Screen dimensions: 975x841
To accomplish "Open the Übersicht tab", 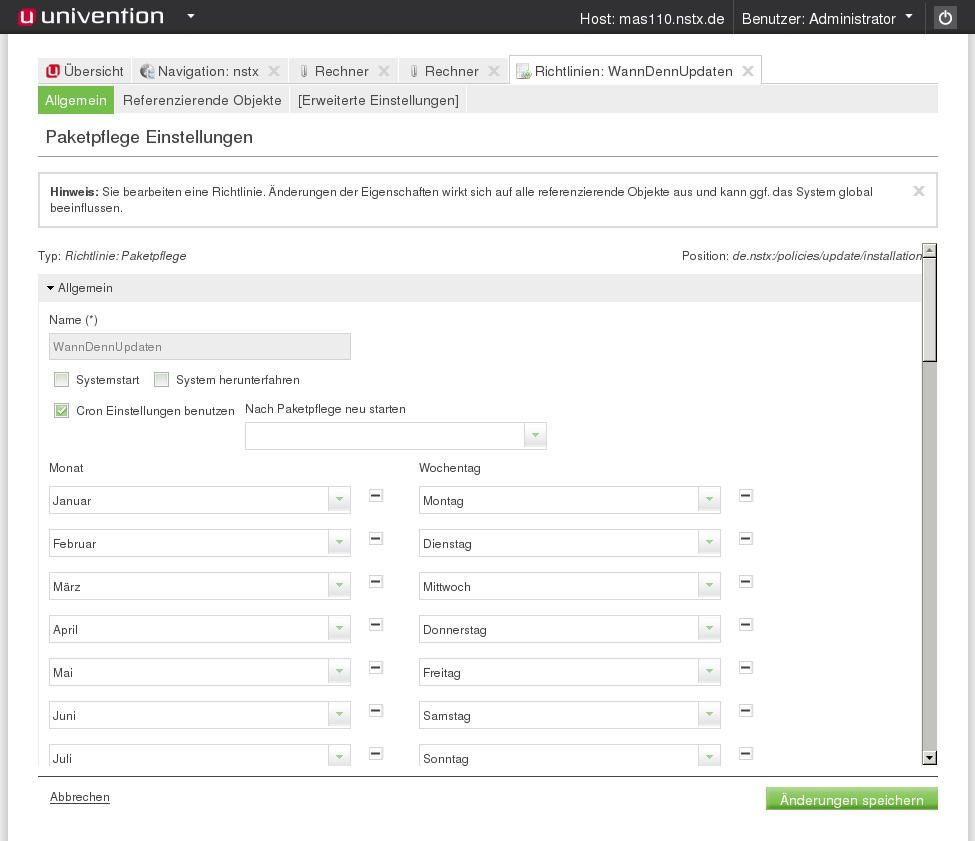I will [85, 71].
